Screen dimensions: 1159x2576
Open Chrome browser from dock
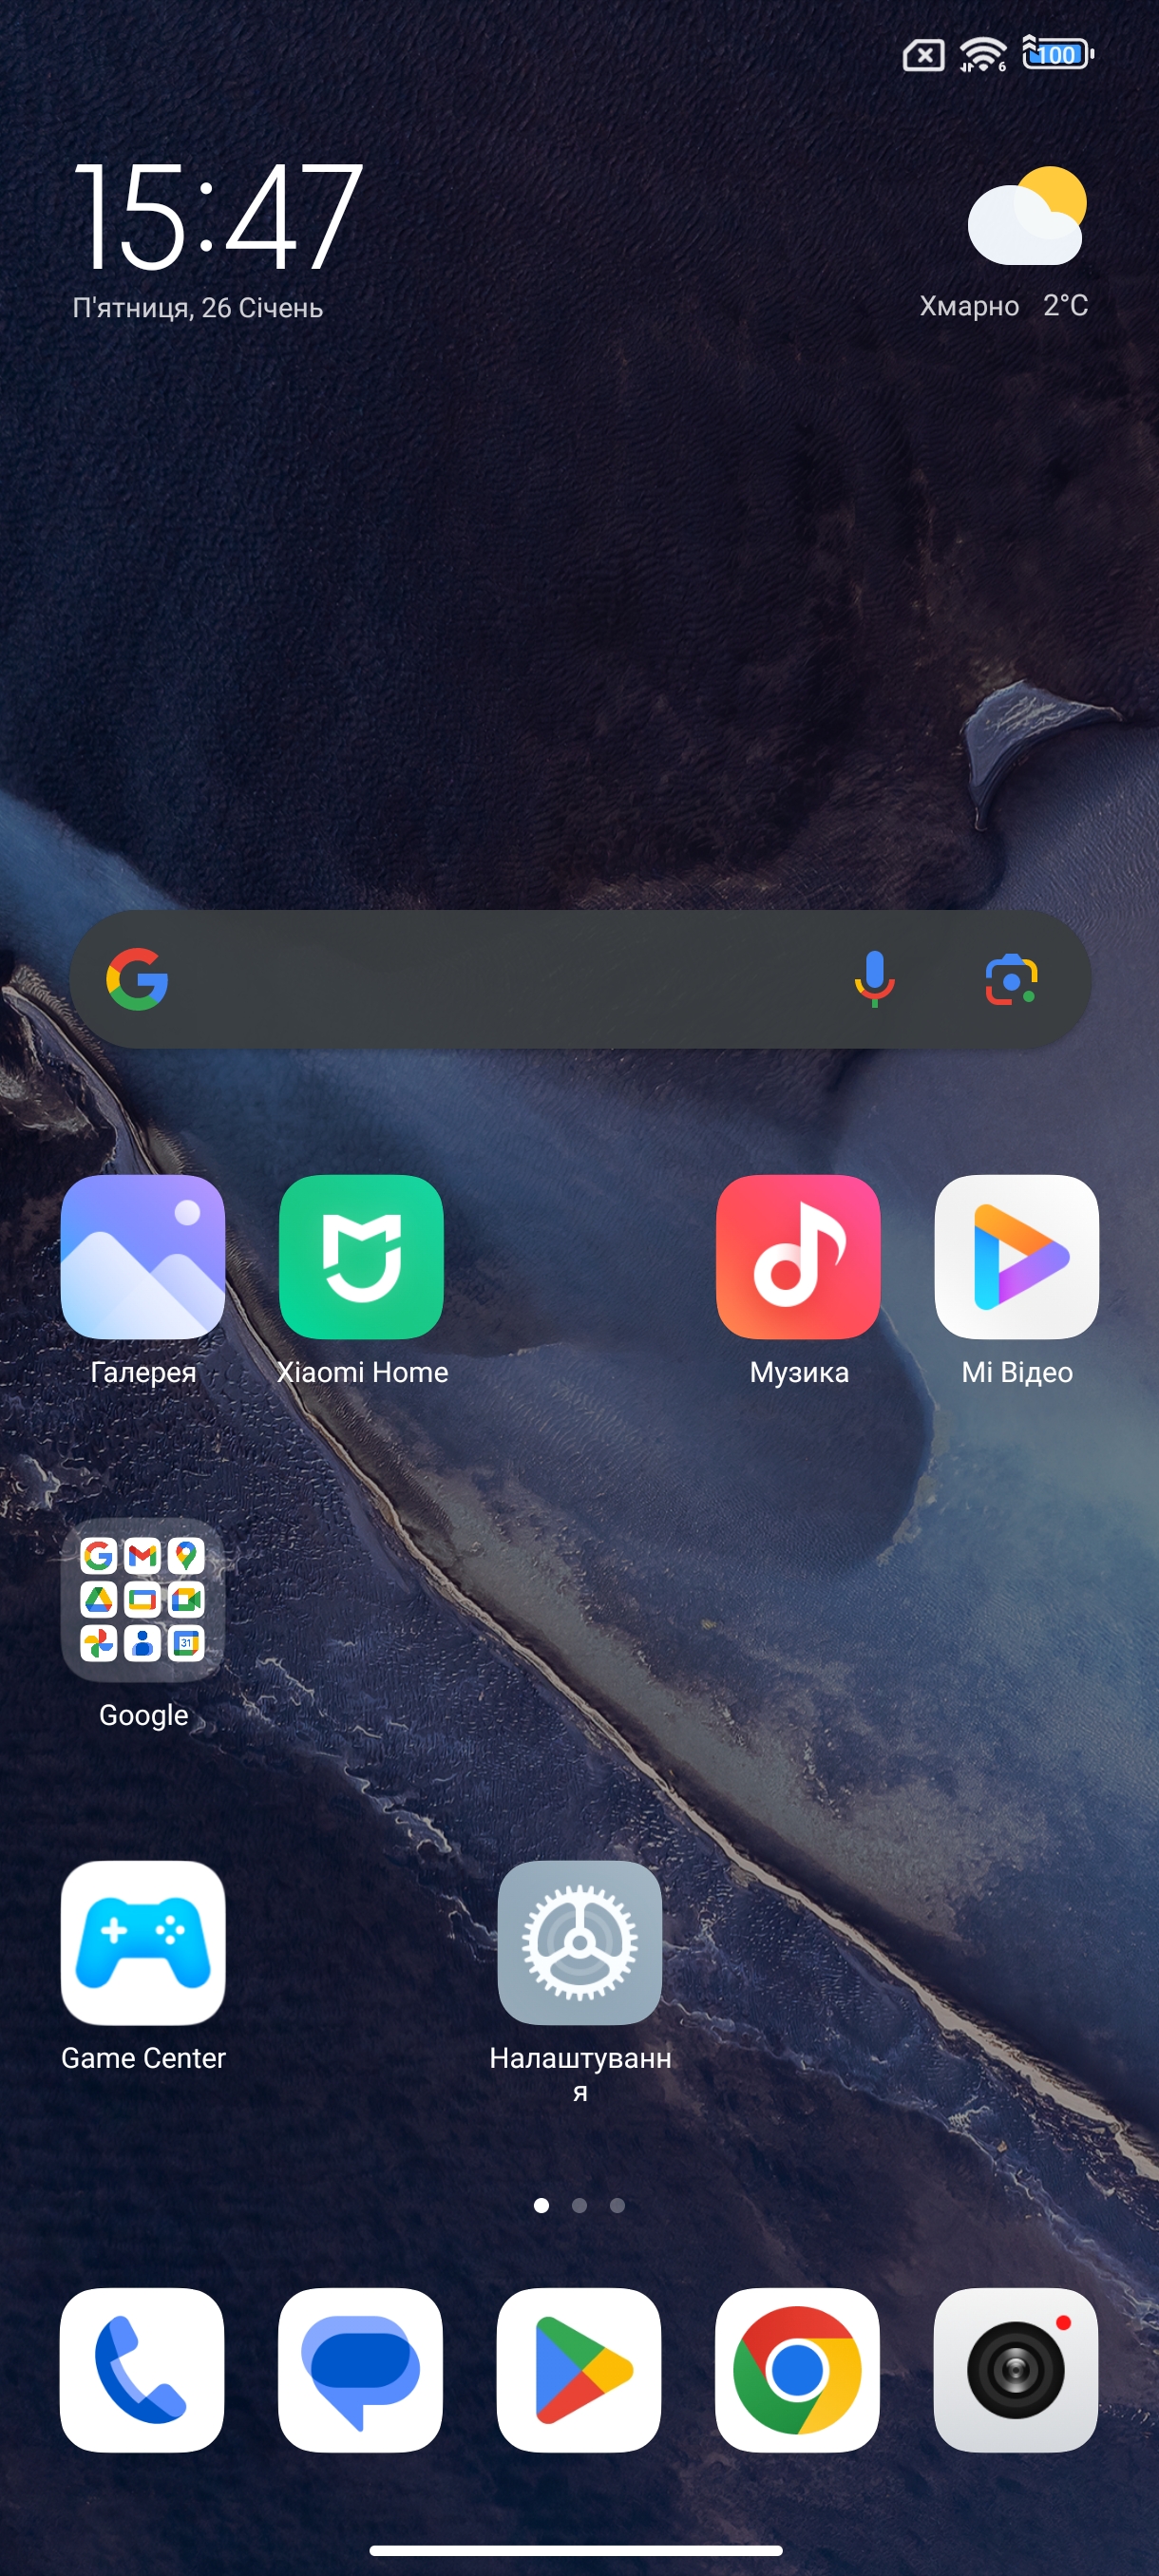tap(797, 2369)
